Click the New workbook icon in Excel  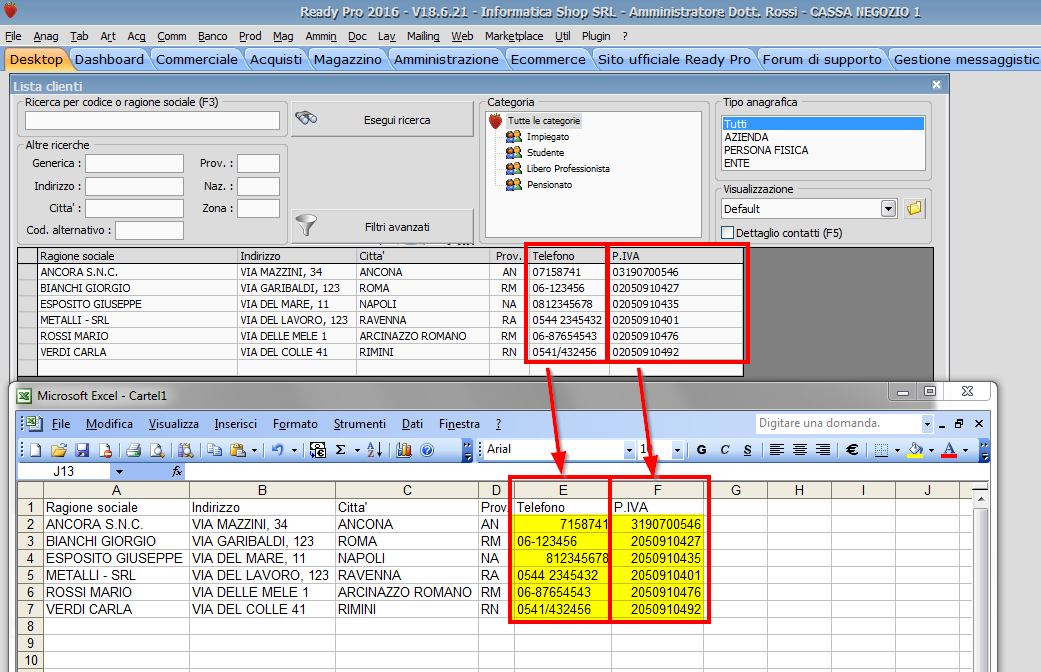point(36,450)
